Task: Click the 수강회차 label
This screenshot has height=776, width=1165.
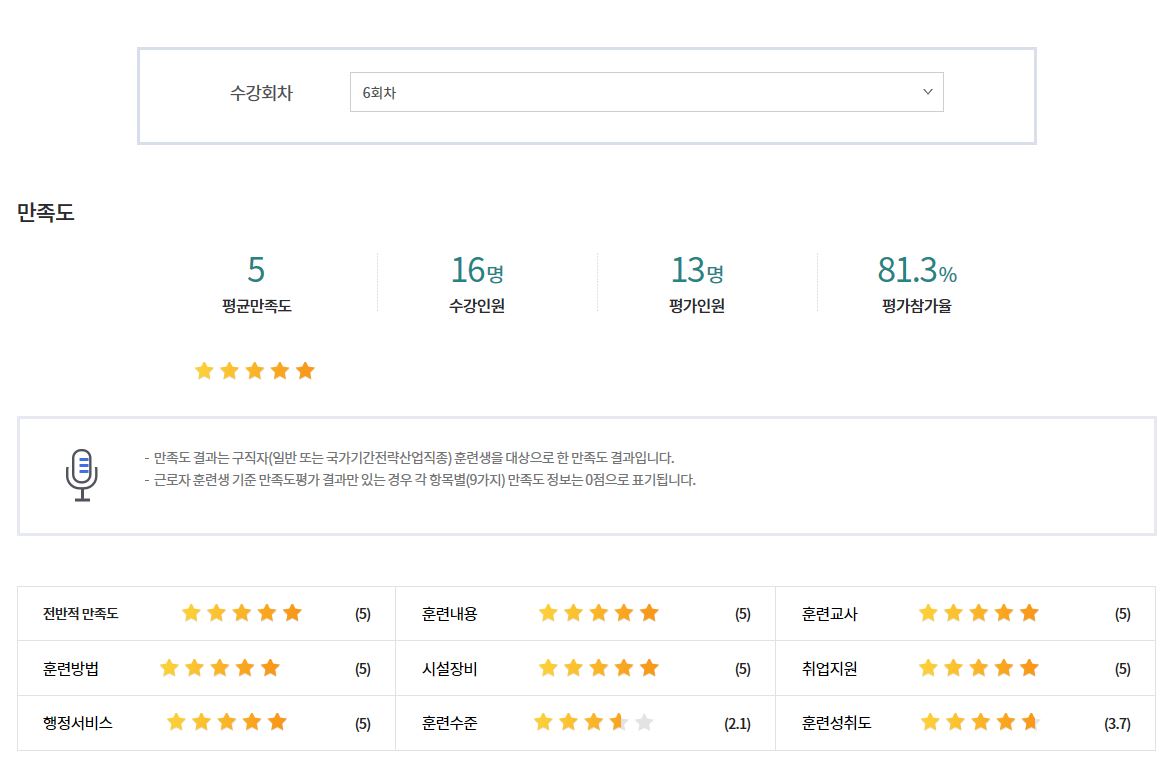Action: coord(261,93)
